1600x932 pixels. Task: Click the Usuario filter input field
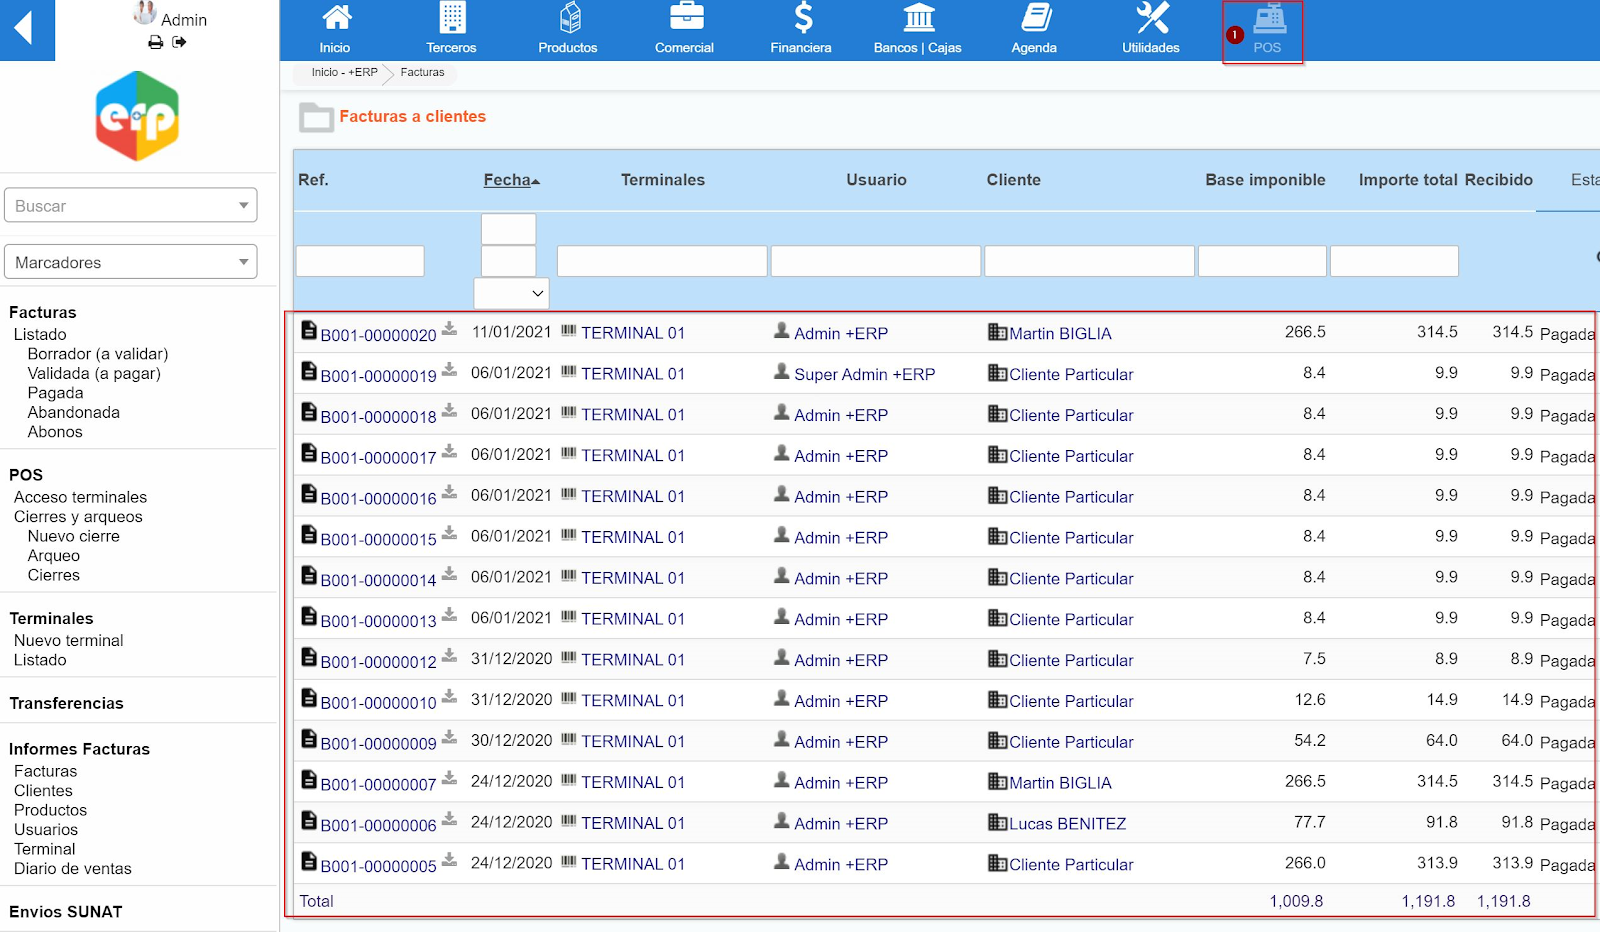[x=876, y=261]
